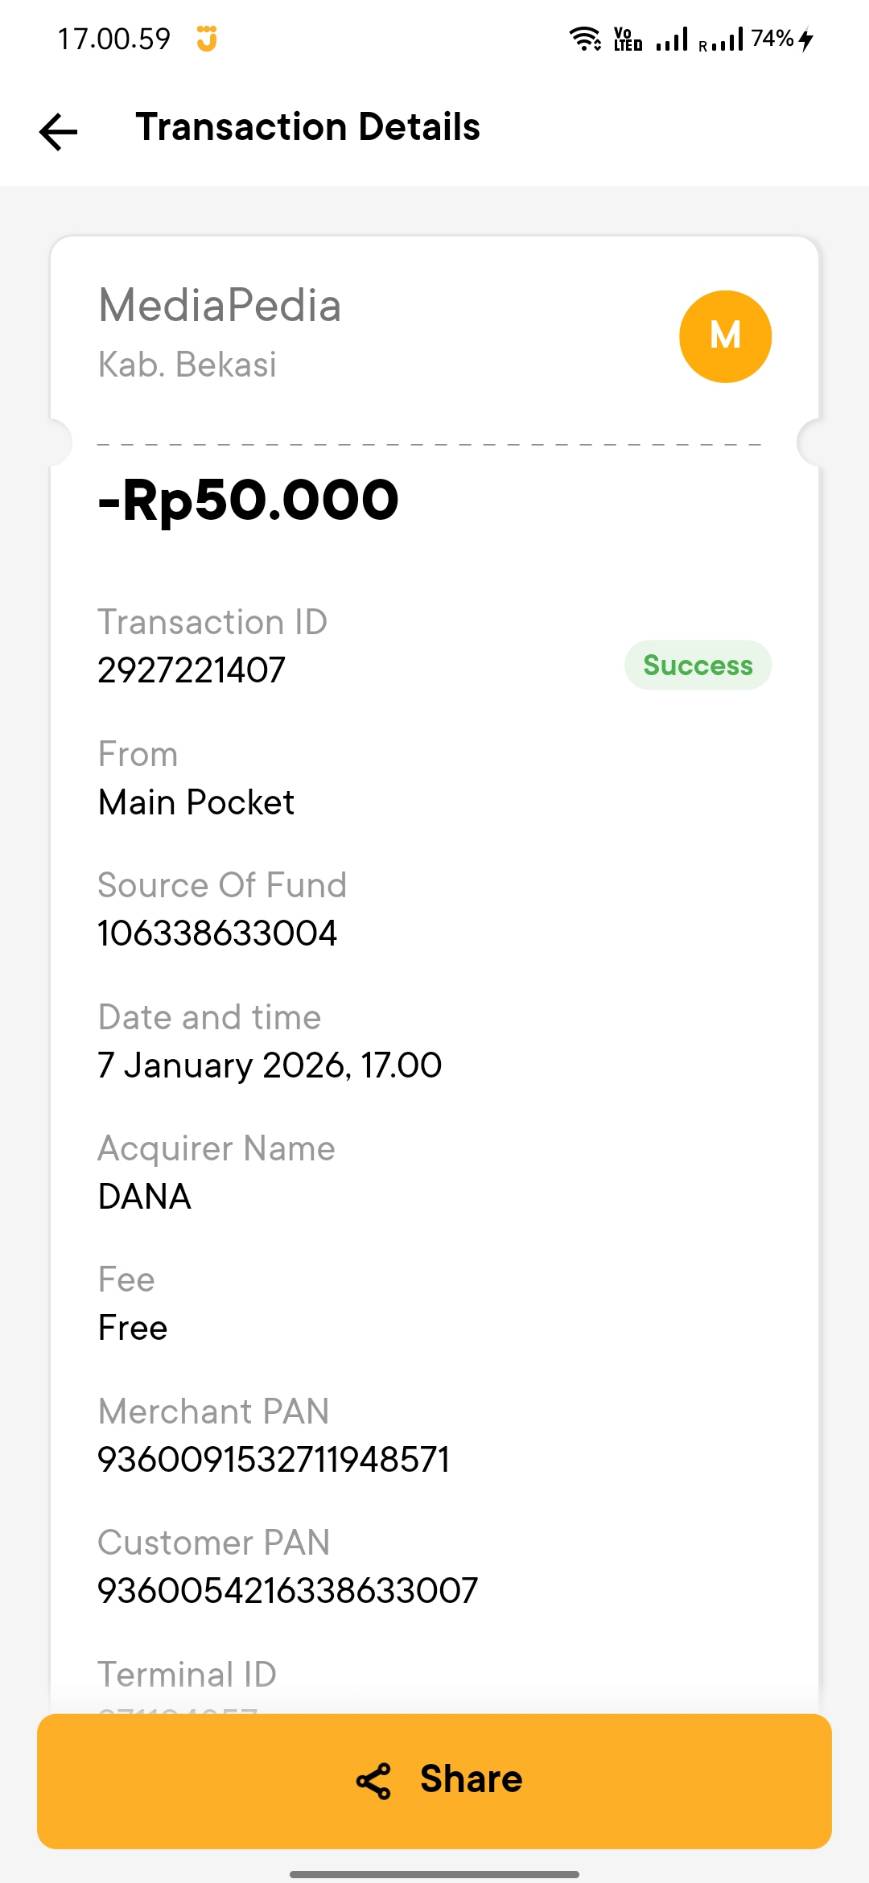Tap the Source Of Fund account number
869x1883 pixels.
(x=217, y=933)
